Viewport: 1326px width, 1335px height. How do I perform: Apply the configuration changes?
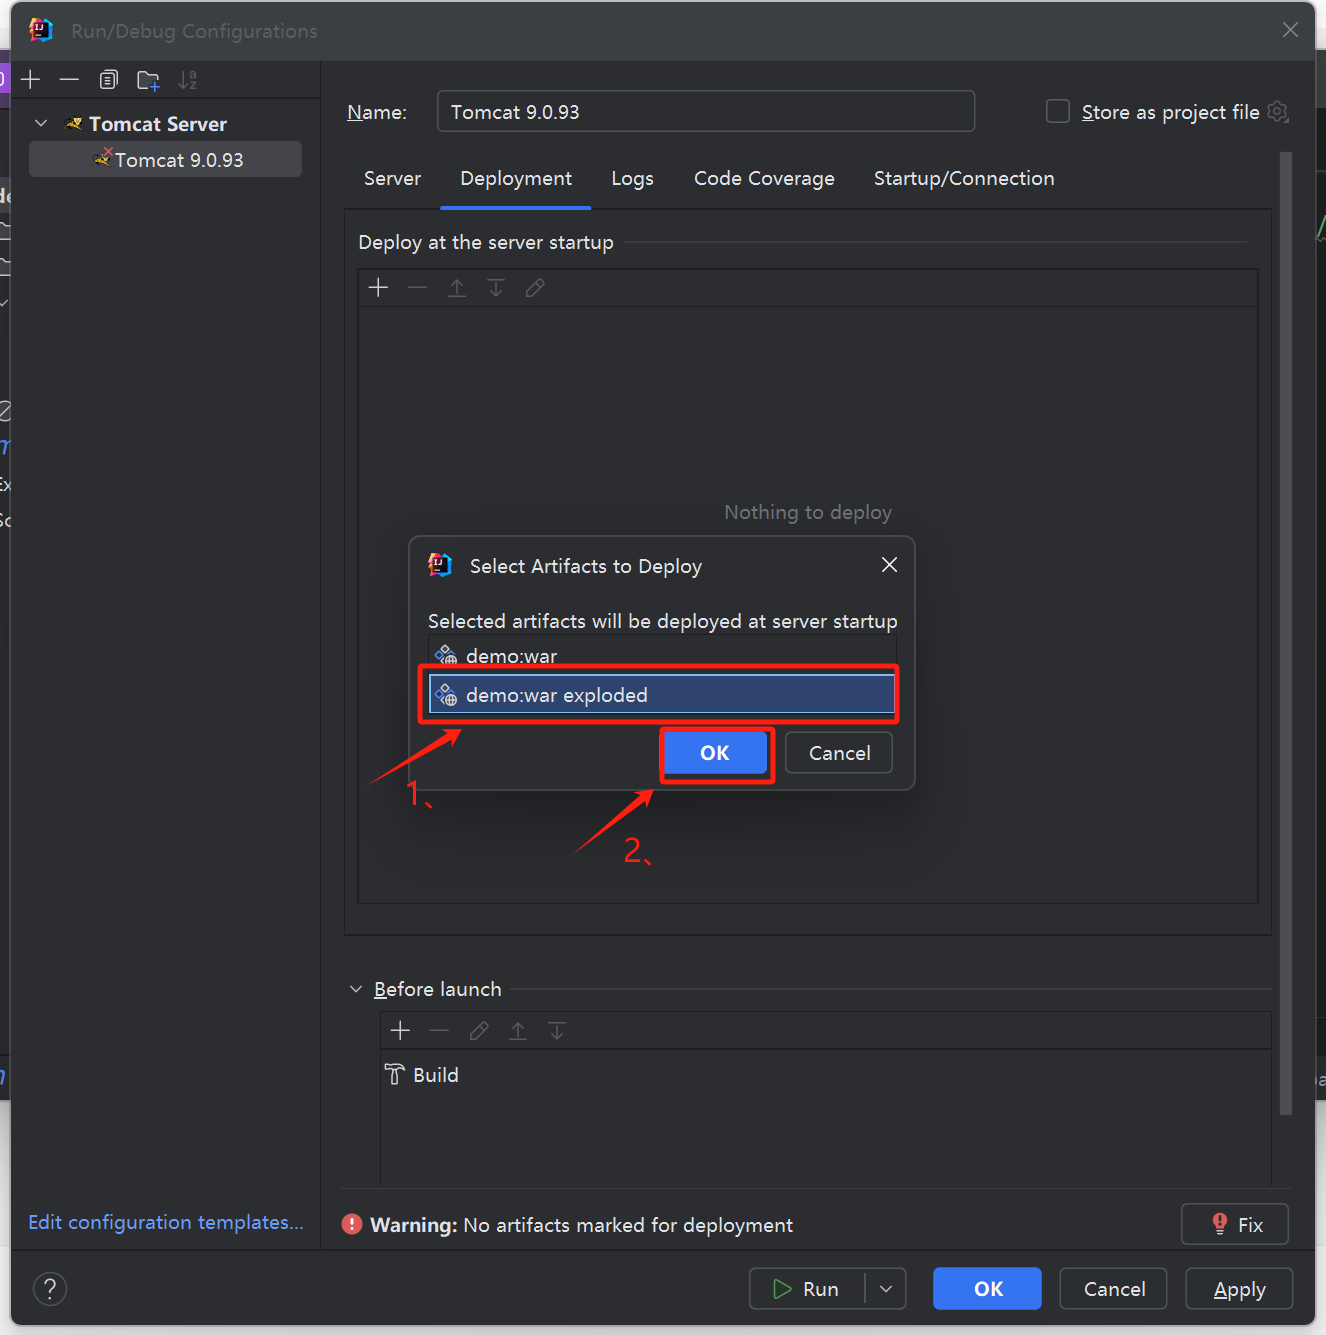(x=1239, y=1289)
